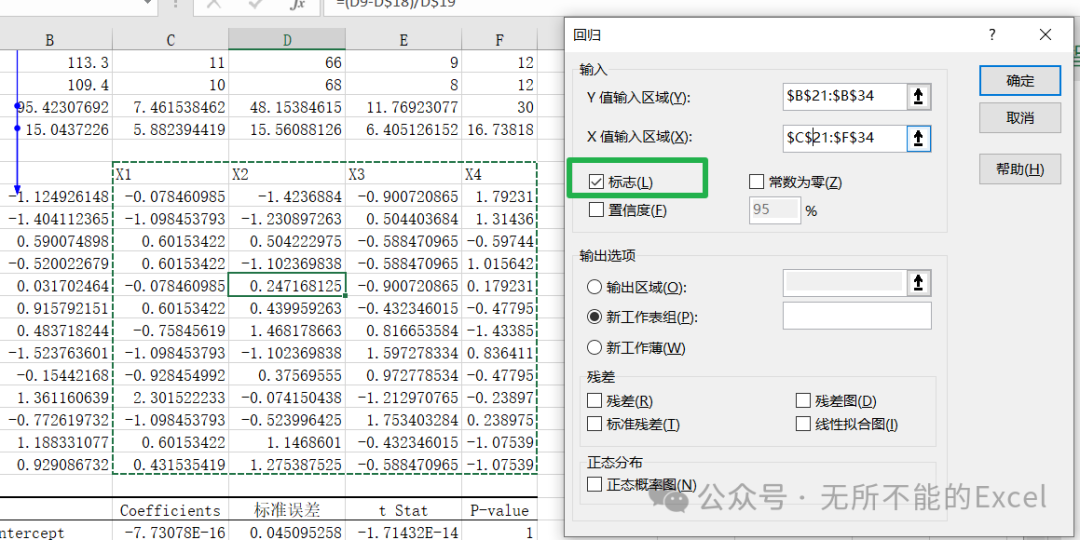Screen dimensions: 1080x540
Task: Select cell containing 1.275387525
Action: click(x=287, y=463)
